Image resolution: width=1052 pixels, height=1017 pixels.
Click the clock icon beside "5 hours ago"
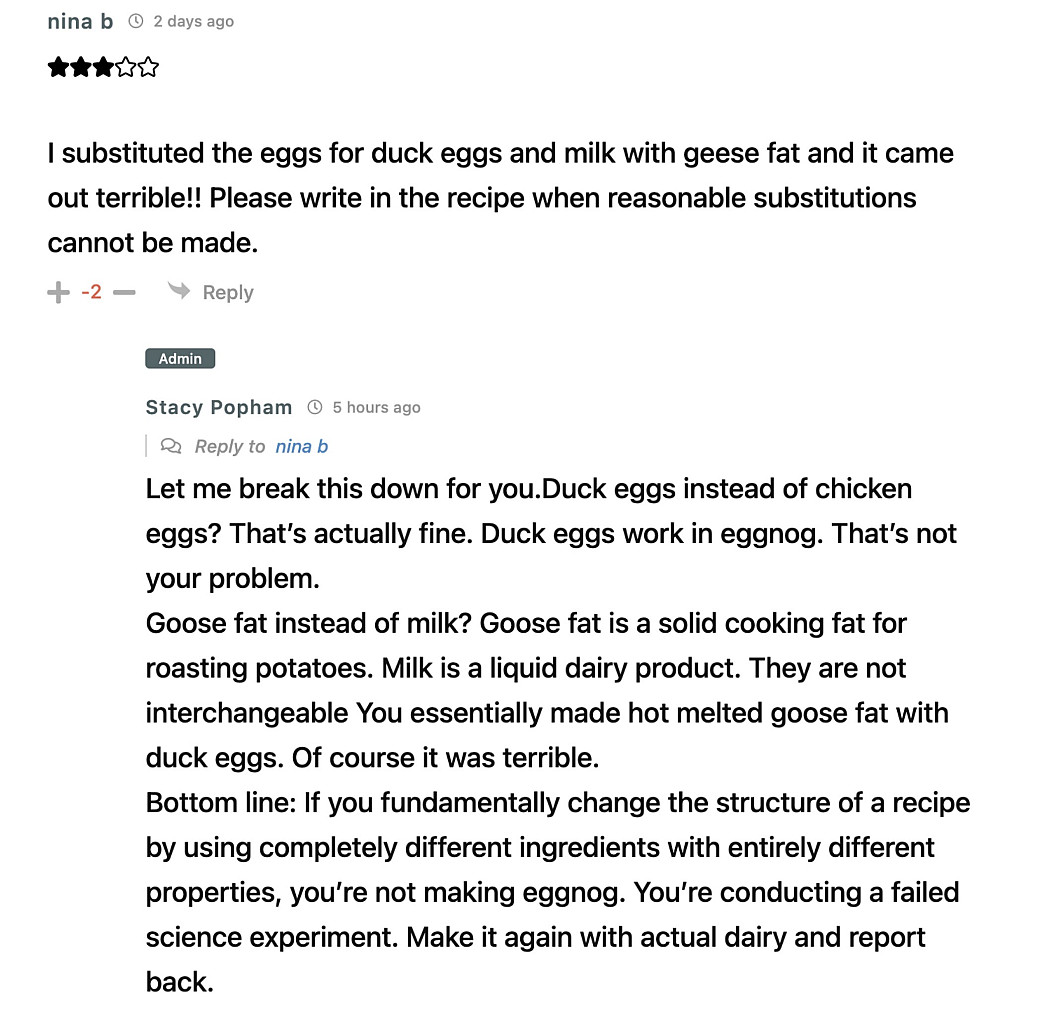315,407
